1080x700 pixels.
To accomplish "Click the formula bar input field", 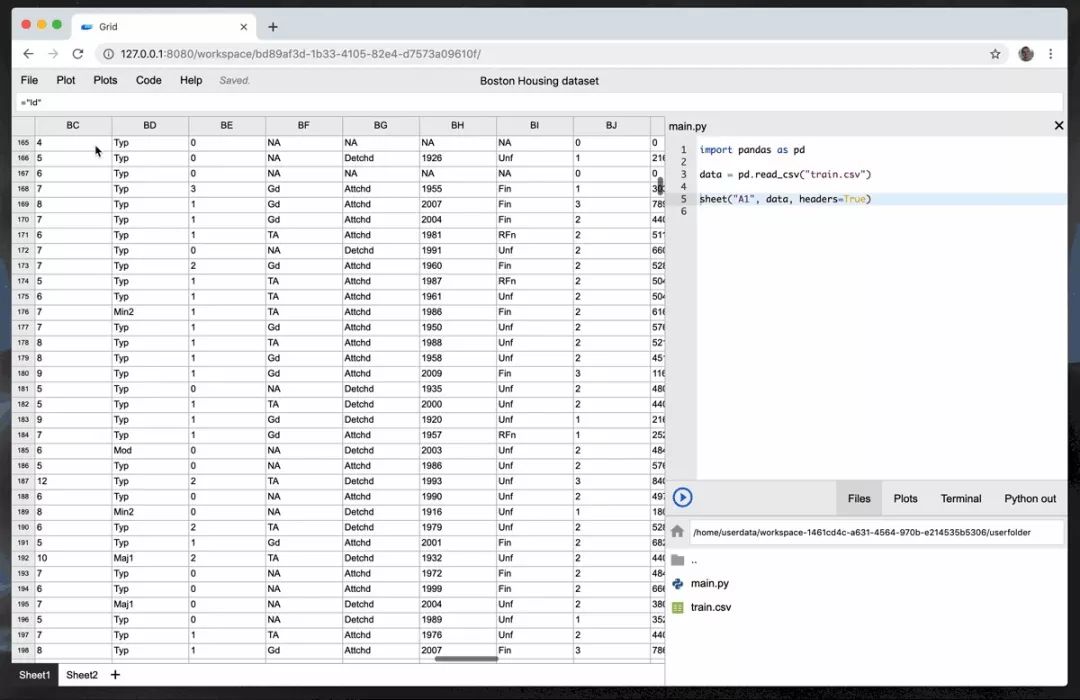I will (x=540, y=102).
